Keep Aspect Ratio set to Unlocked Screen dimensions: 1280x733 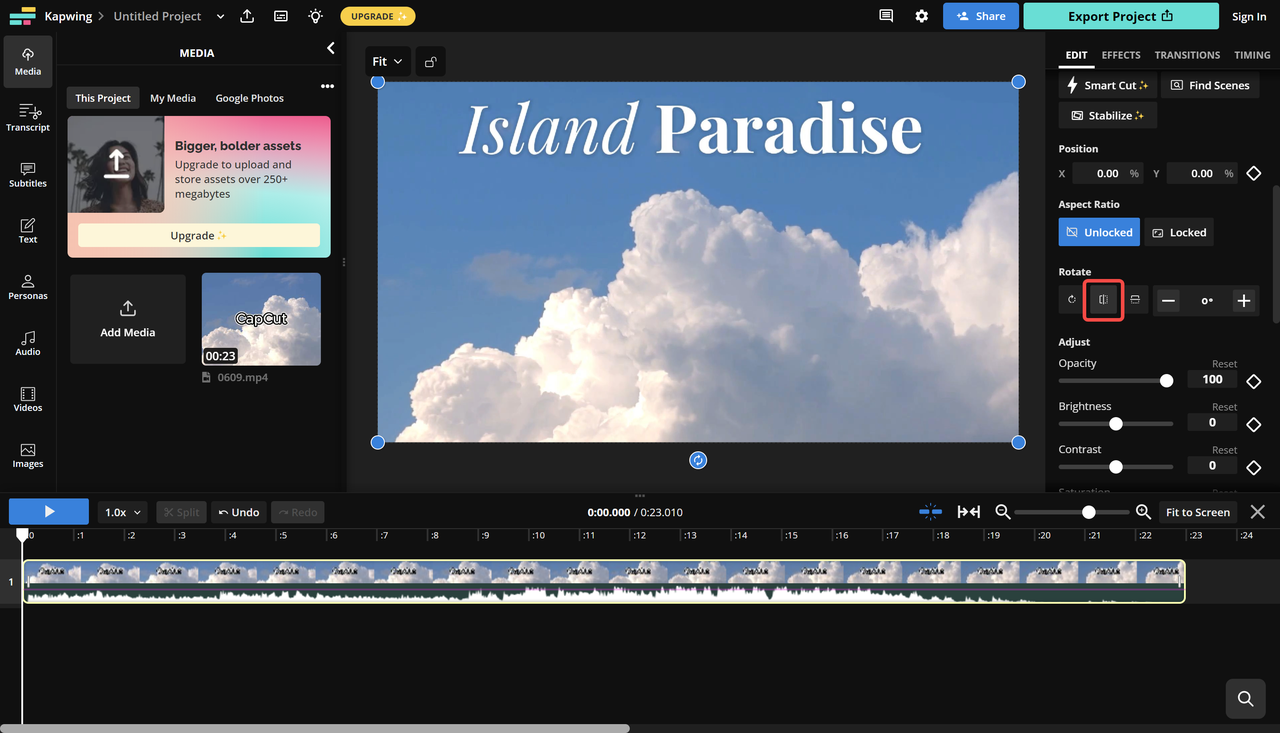1098,231
